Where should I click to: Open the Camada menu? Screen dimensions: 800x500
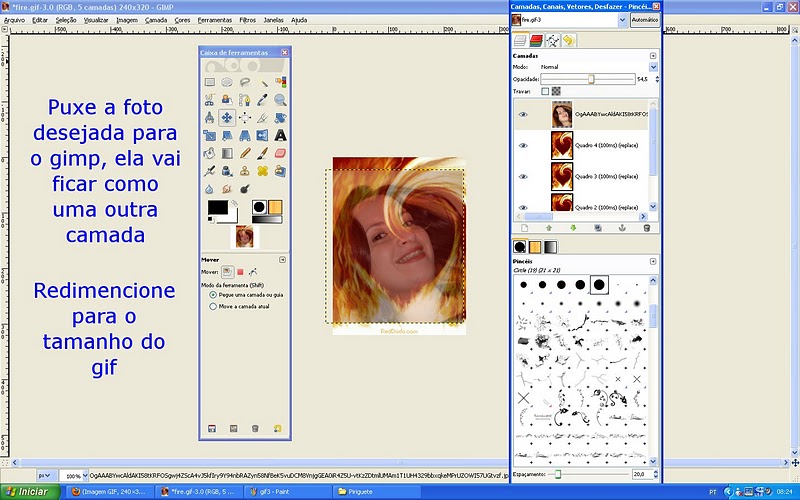tap(156, 20)
